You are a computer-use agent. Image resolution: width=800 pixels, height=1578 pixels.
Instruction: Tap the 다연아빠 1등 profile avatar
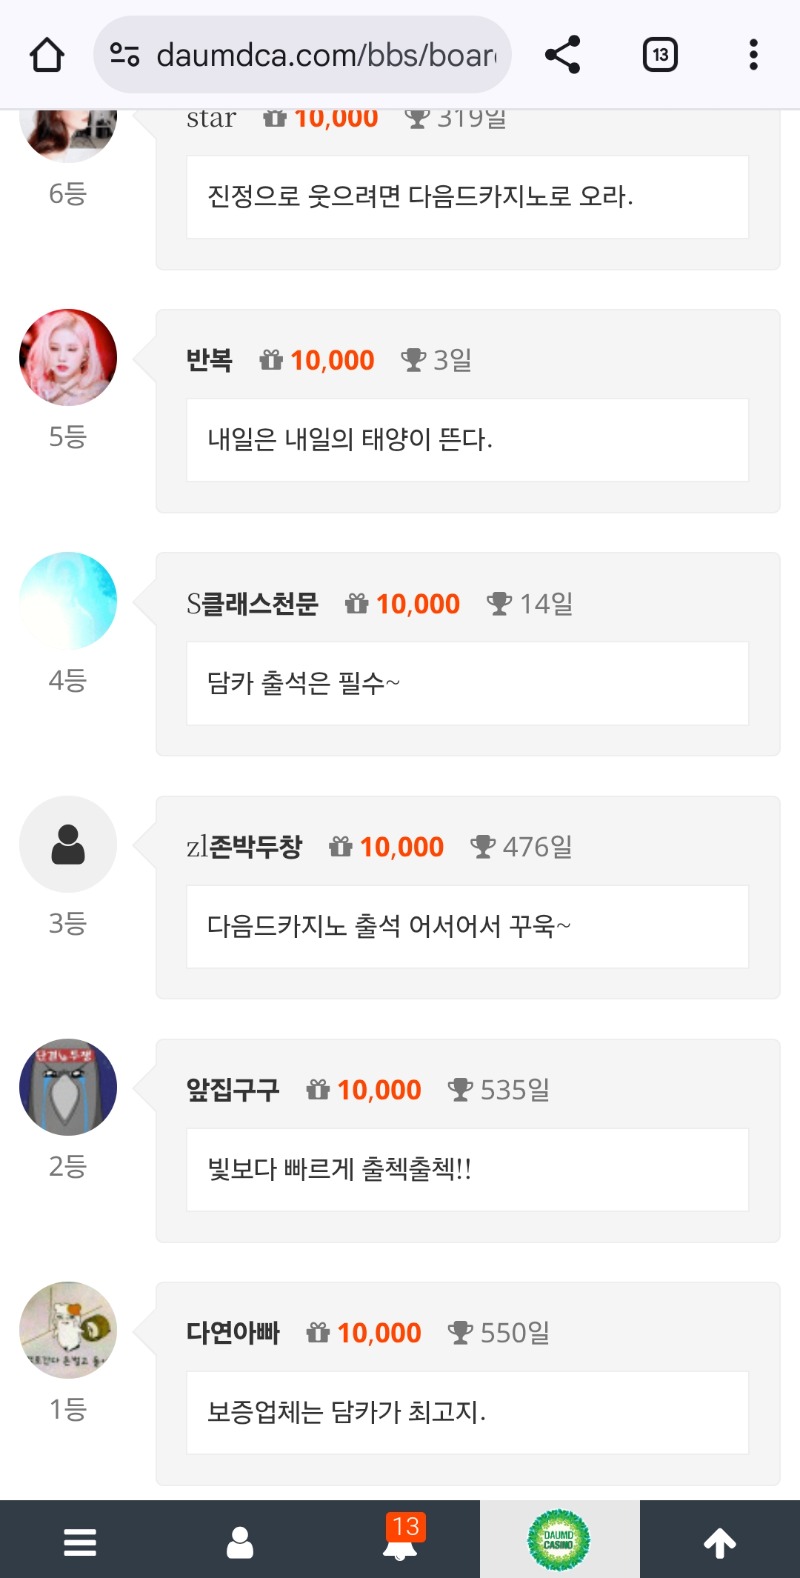pos(68,1331)
